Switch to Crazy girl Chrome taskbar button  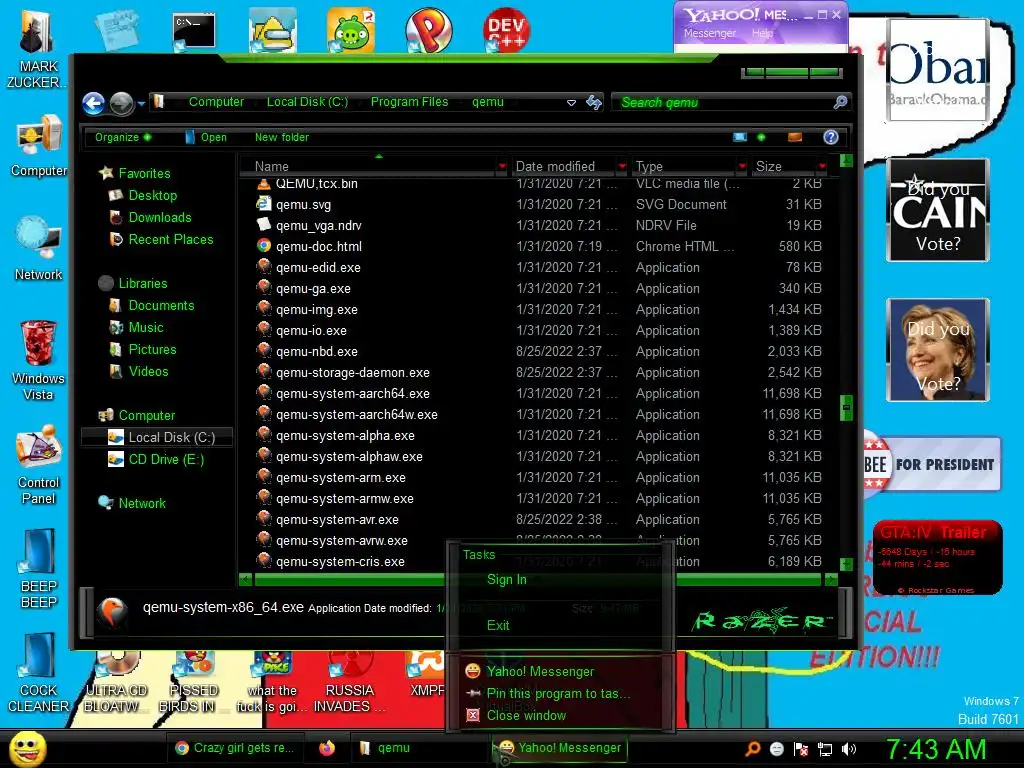[234, 748]
